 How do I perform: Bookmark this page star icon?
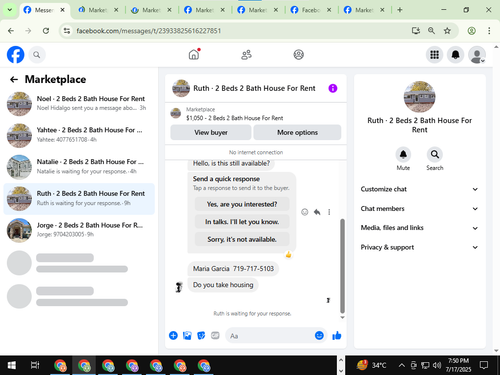[x=447, y=31]
